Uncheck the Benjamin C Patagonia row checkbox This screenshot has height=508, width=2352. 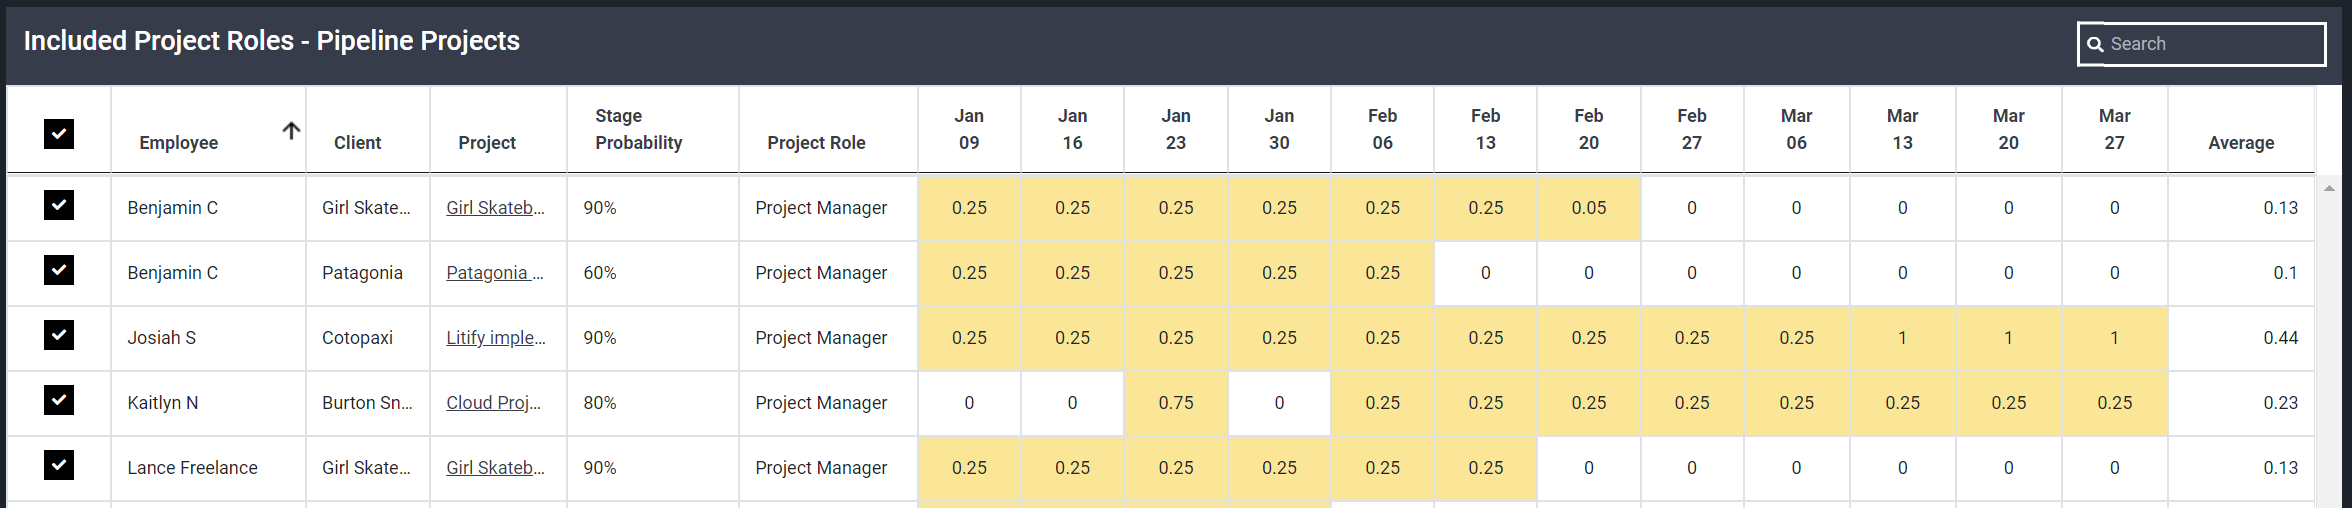pos(59,270)
